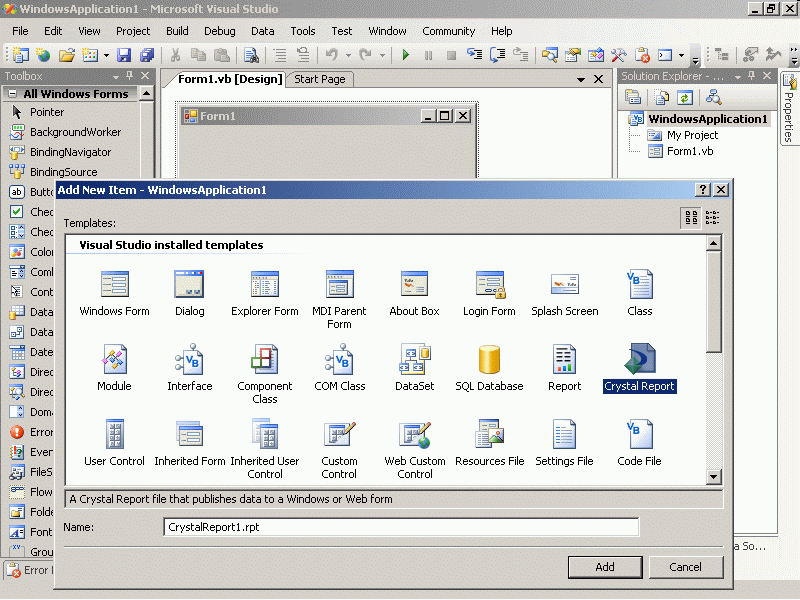
Task: Click Refresh icon in Solution Explorer
Action: [x=685, y=97]
